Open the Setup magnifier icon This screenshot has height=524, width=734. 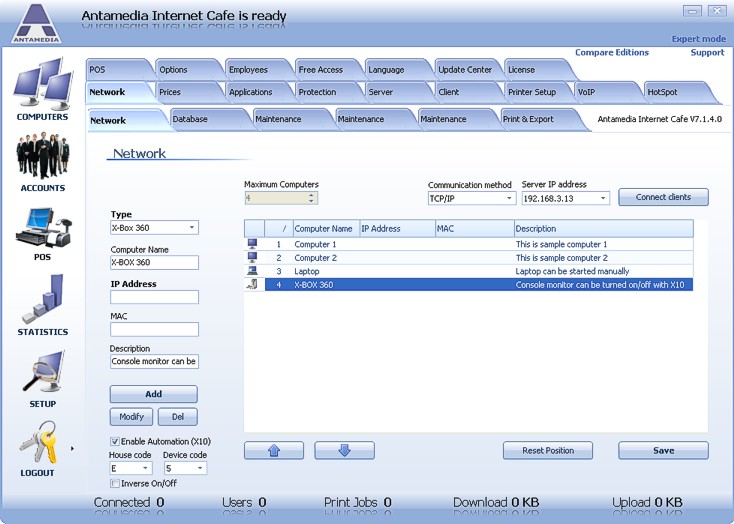[43, 372]
